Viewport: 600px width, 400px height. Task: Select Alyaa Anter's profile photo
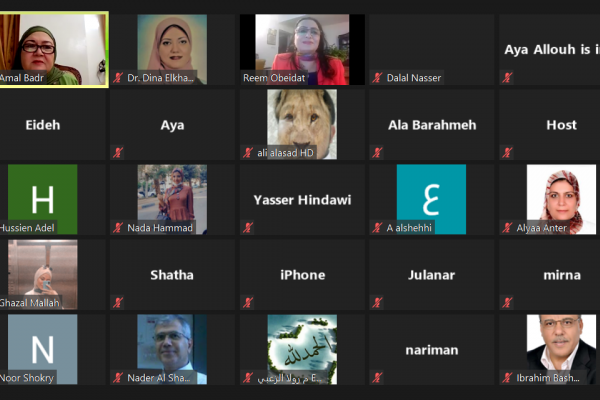click(x=561, y=199)
